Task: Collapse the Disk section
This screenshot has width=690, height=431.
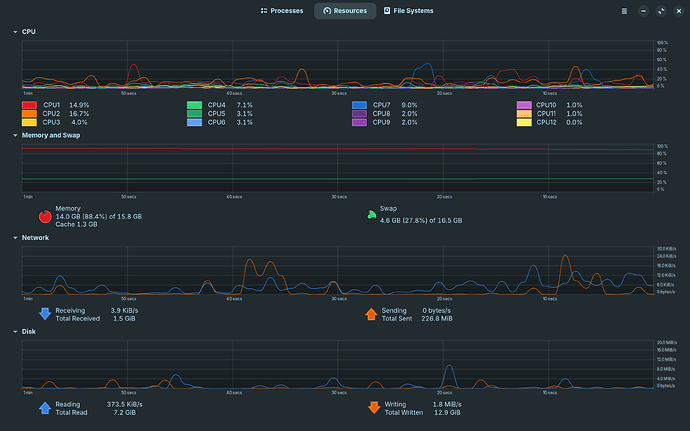Action: [15, 332]
